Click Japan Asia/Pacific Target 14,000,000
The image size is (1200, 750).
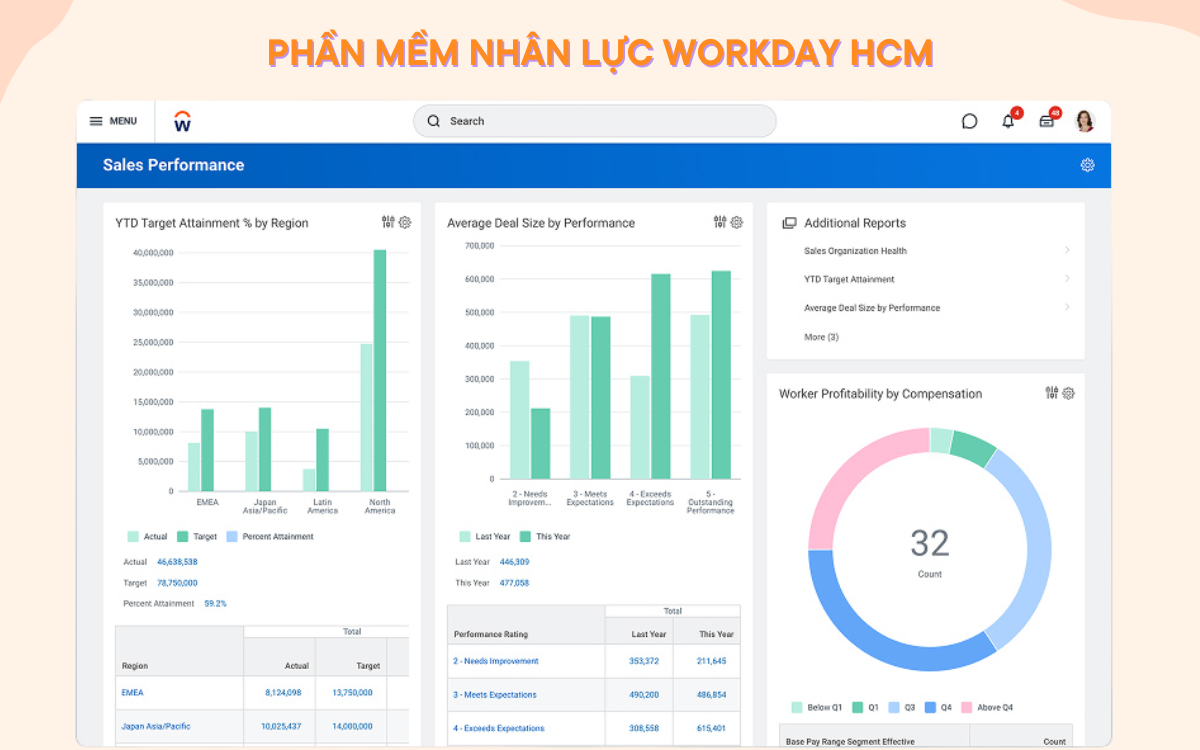[352, 726]
